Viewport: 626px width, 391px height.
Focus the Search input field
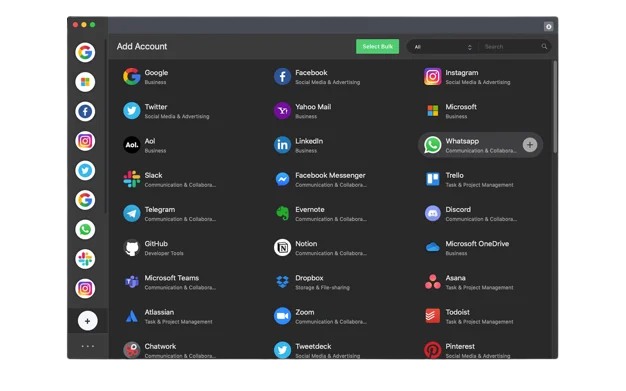coord(510,47)
